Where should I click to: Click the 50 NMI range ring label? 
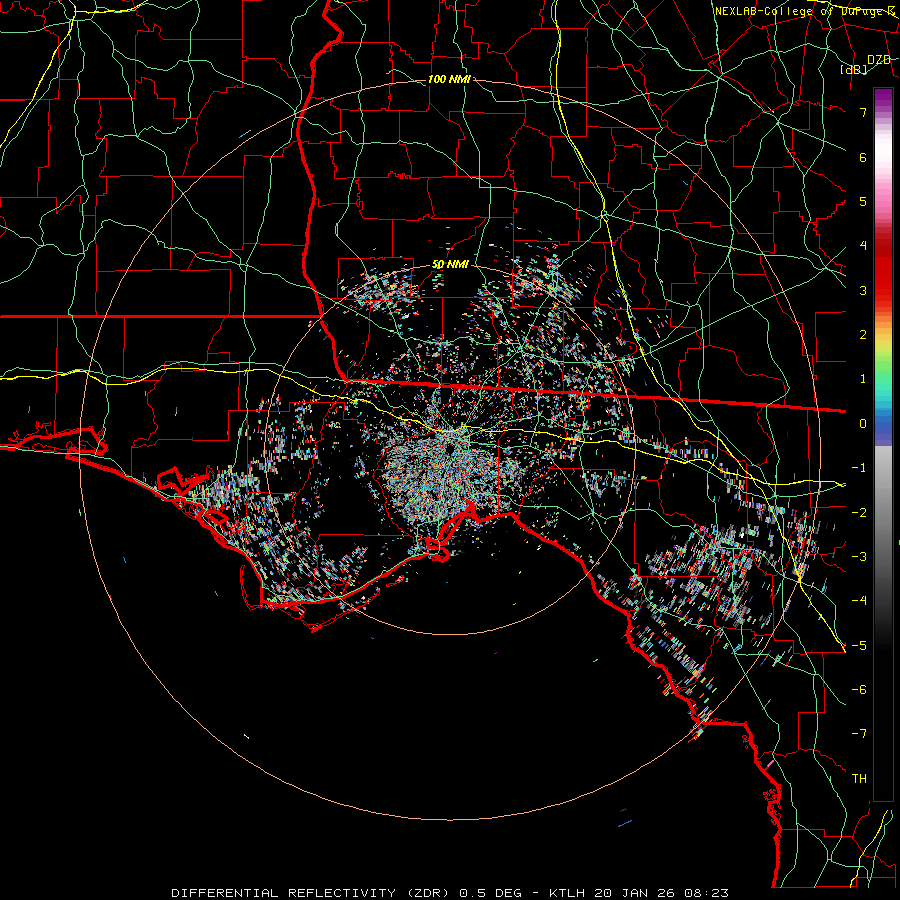pos(451,265)
